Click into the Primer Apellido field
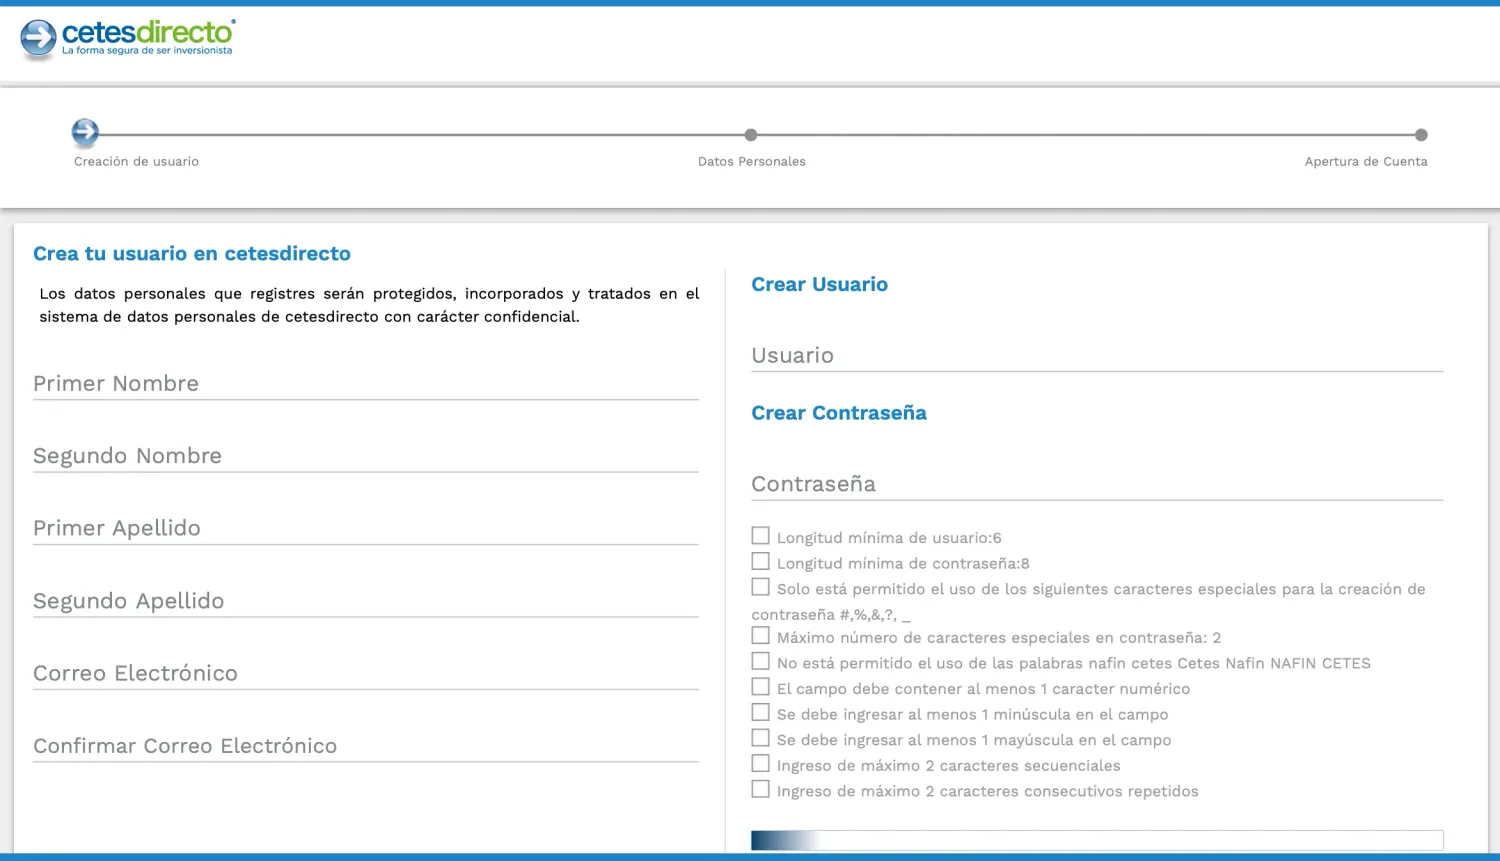Viewport: 1500px width, 861px height. [x=366, y=528]
